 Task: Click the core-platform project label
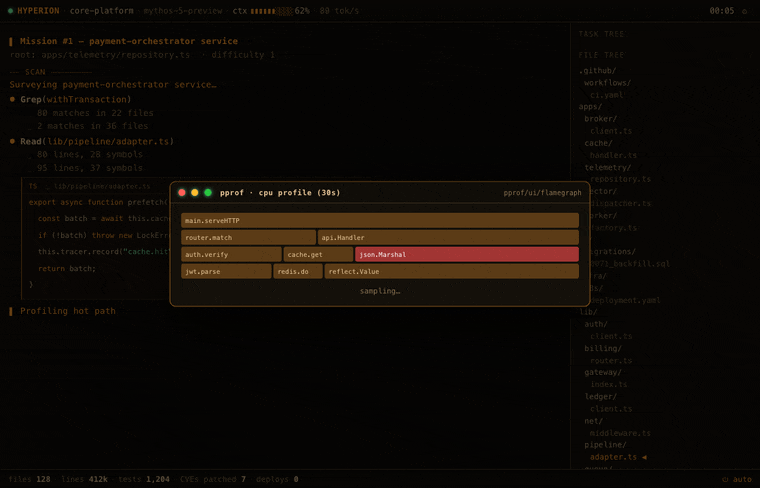point(101,11)
